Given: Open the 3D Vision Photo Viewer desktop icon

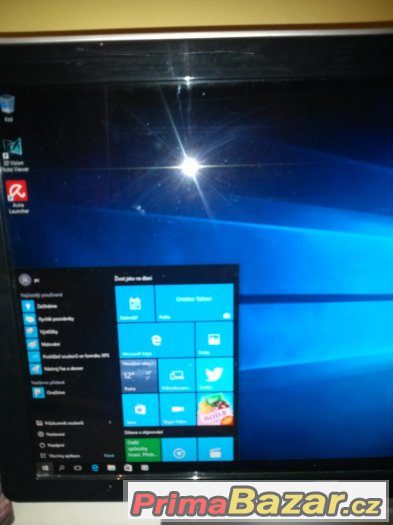Looking at the screenshot, I should [x=13, y=155].
